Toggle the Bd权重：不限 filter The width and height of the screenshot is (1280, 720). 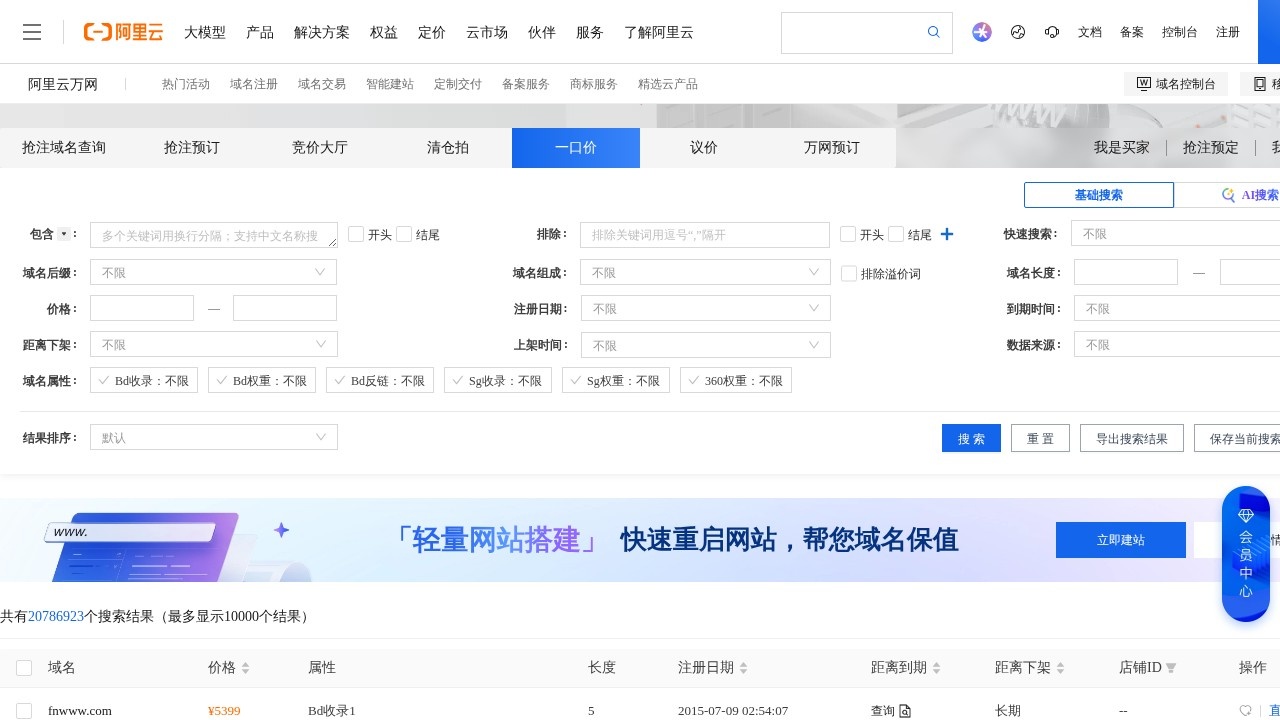(262, 380)
